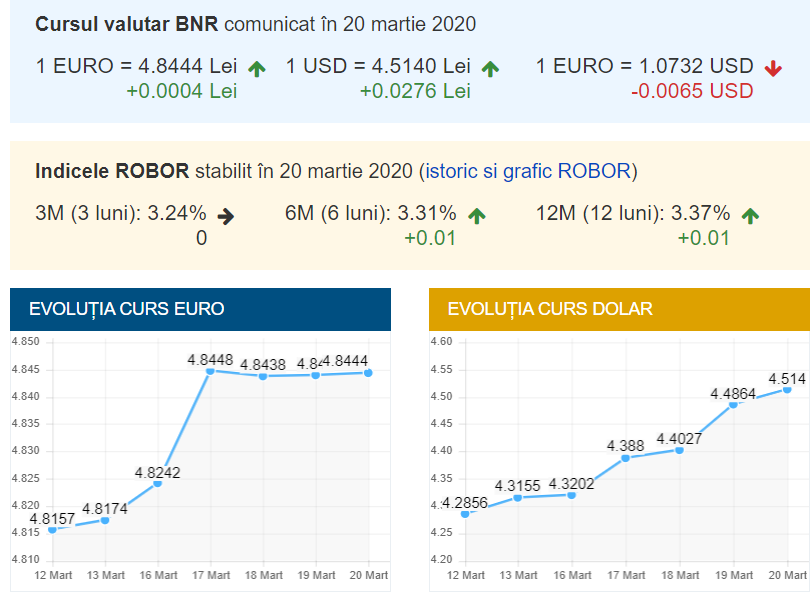Click the 4.8174 euro data point
This screenshot has height=593, width=812.
tap(105, 520)
